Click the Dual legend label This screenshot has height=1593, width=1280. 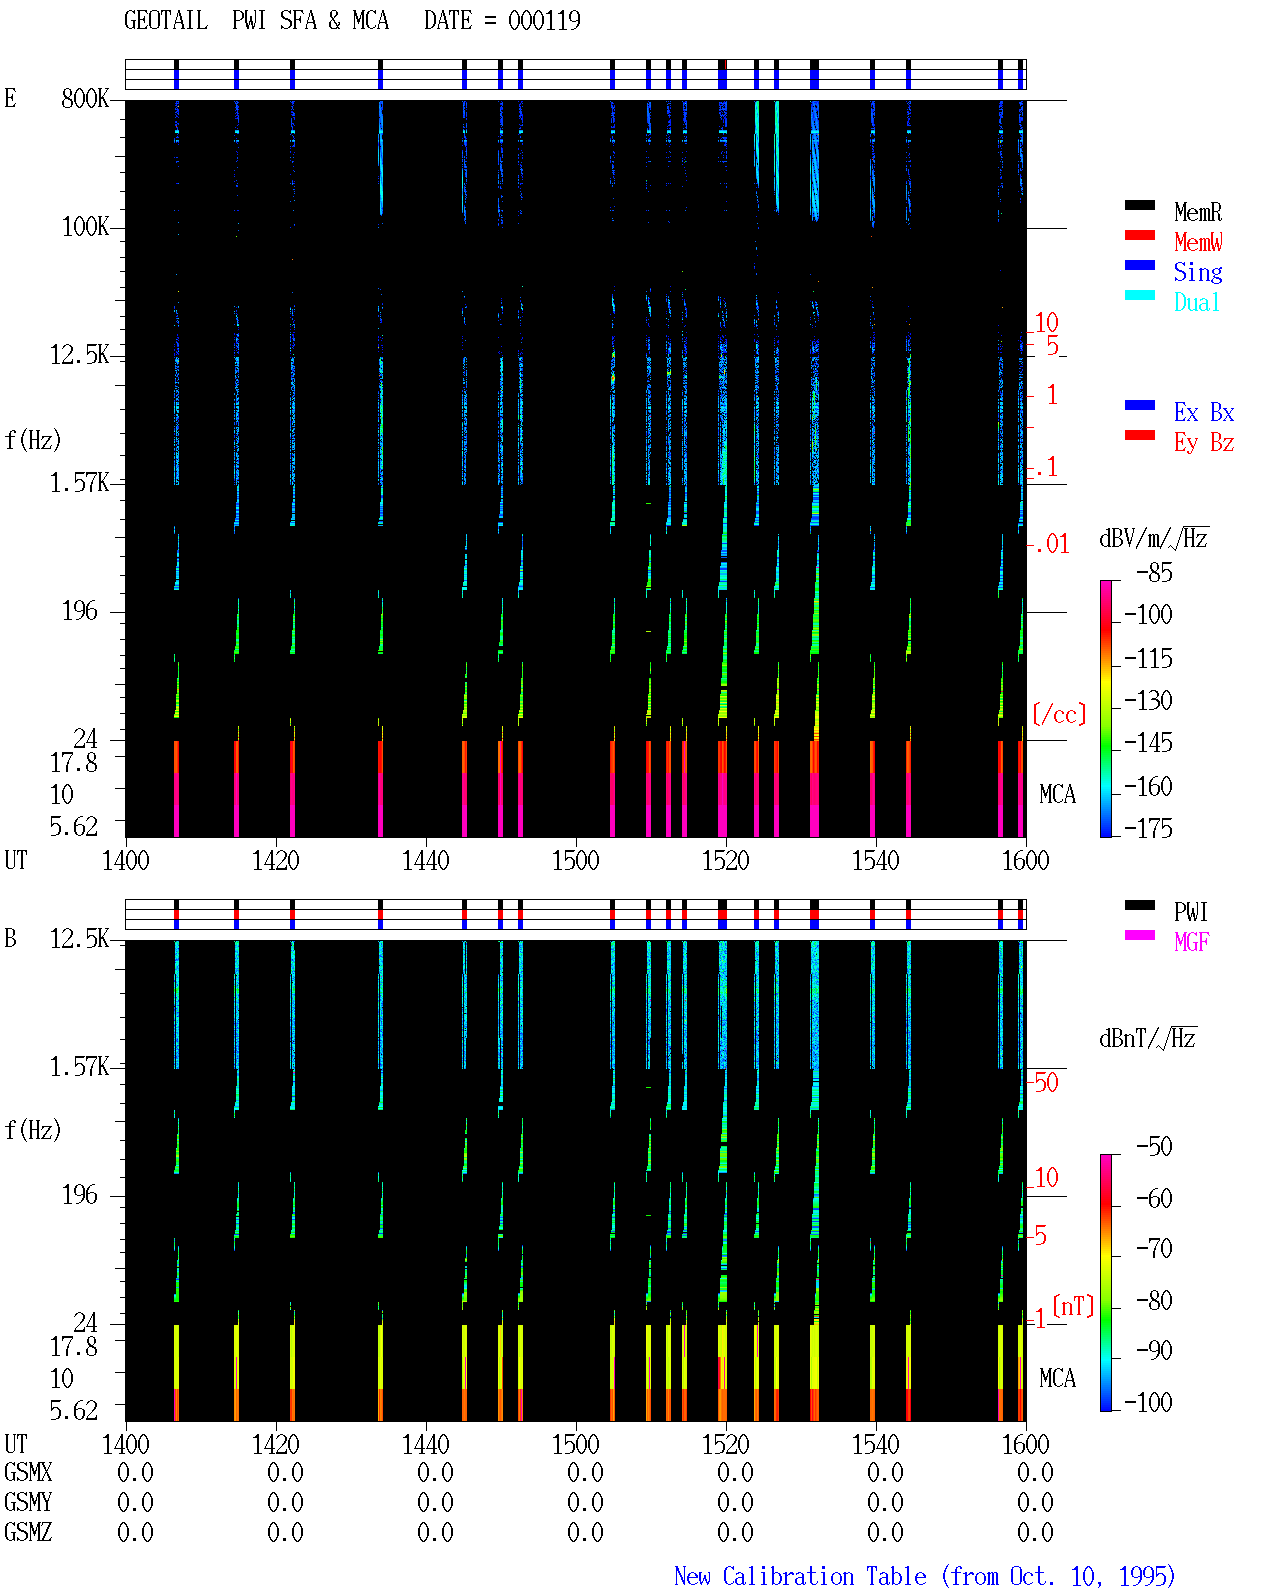click(x=1198, y=302)
